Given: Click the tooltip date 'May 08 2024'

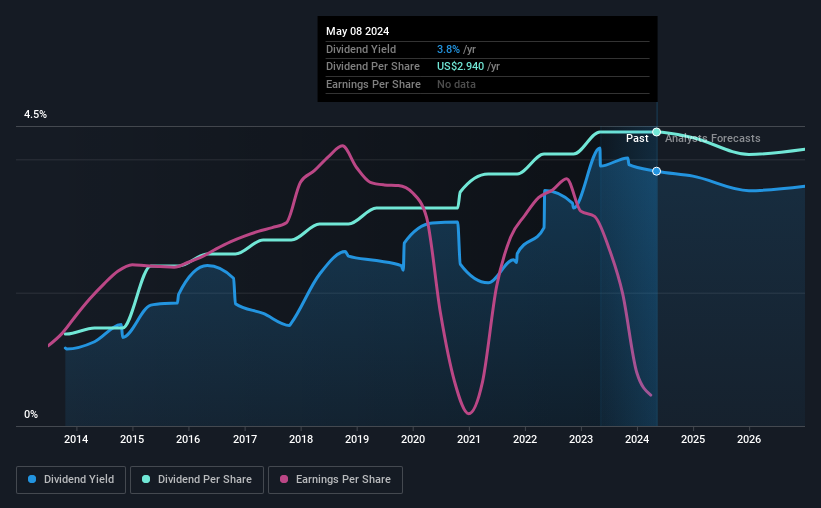Looking at the screenshot, I should tap(358, 31).
